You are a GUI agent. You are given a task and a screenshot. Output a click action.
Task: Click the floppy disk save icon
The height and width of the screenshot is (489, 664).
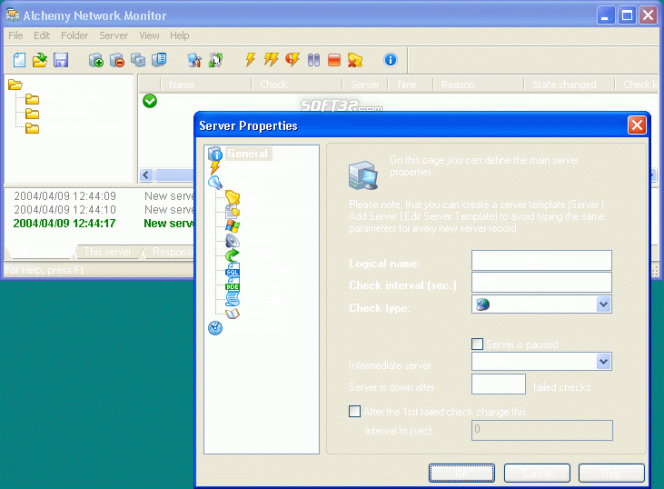click(61, 60)
